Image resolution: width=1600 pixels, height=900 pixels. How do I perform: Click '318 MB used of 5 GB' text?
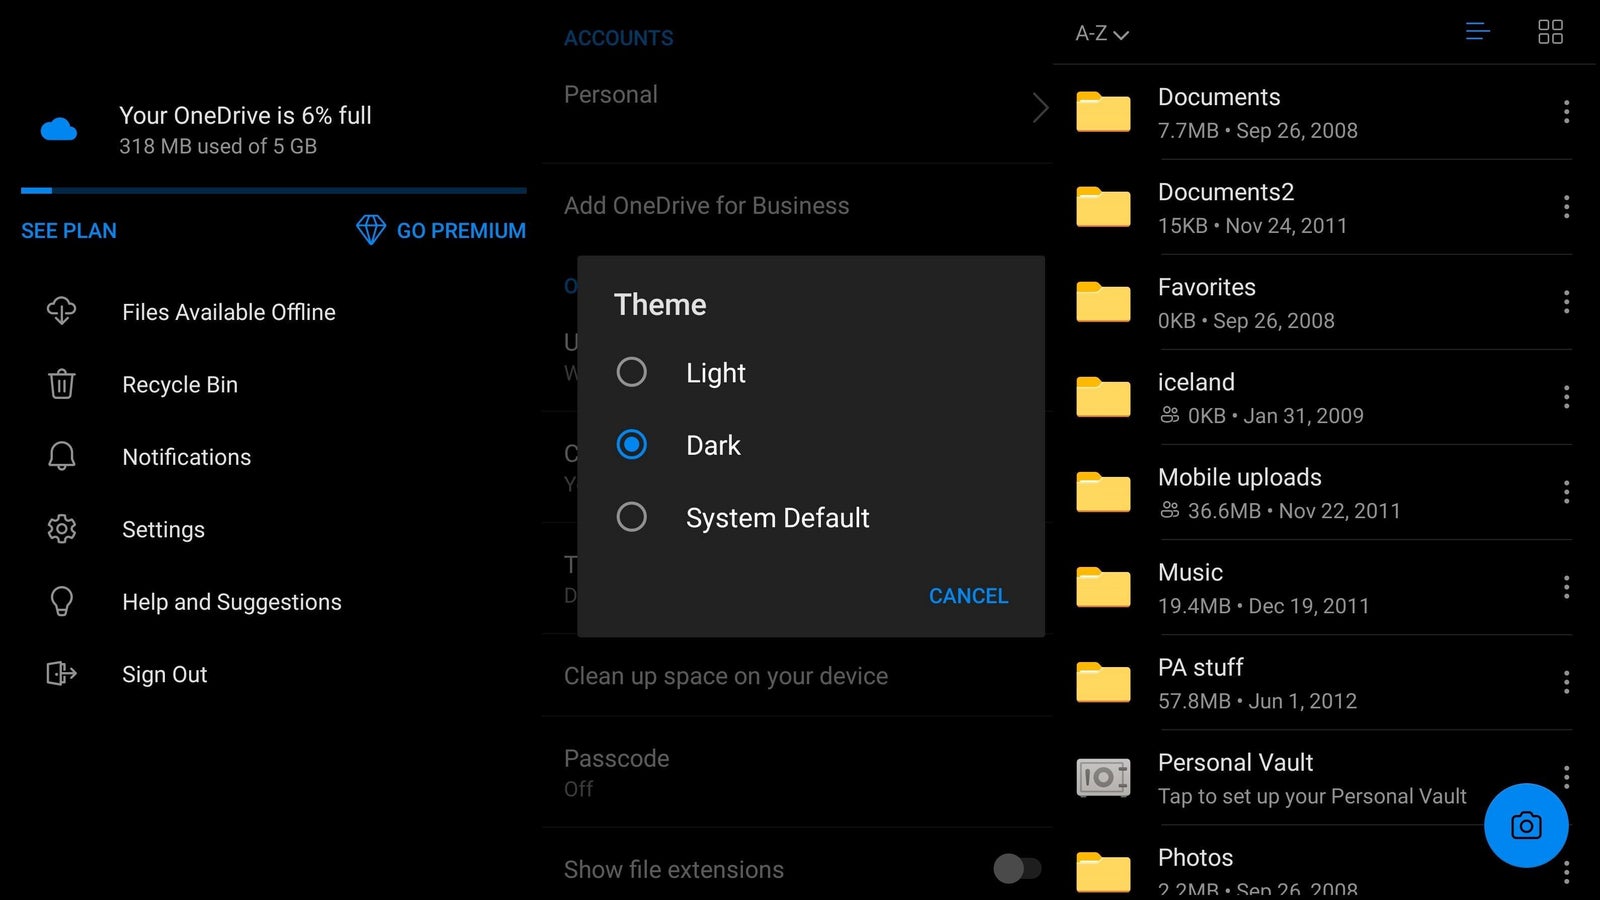tap(218, 146)
